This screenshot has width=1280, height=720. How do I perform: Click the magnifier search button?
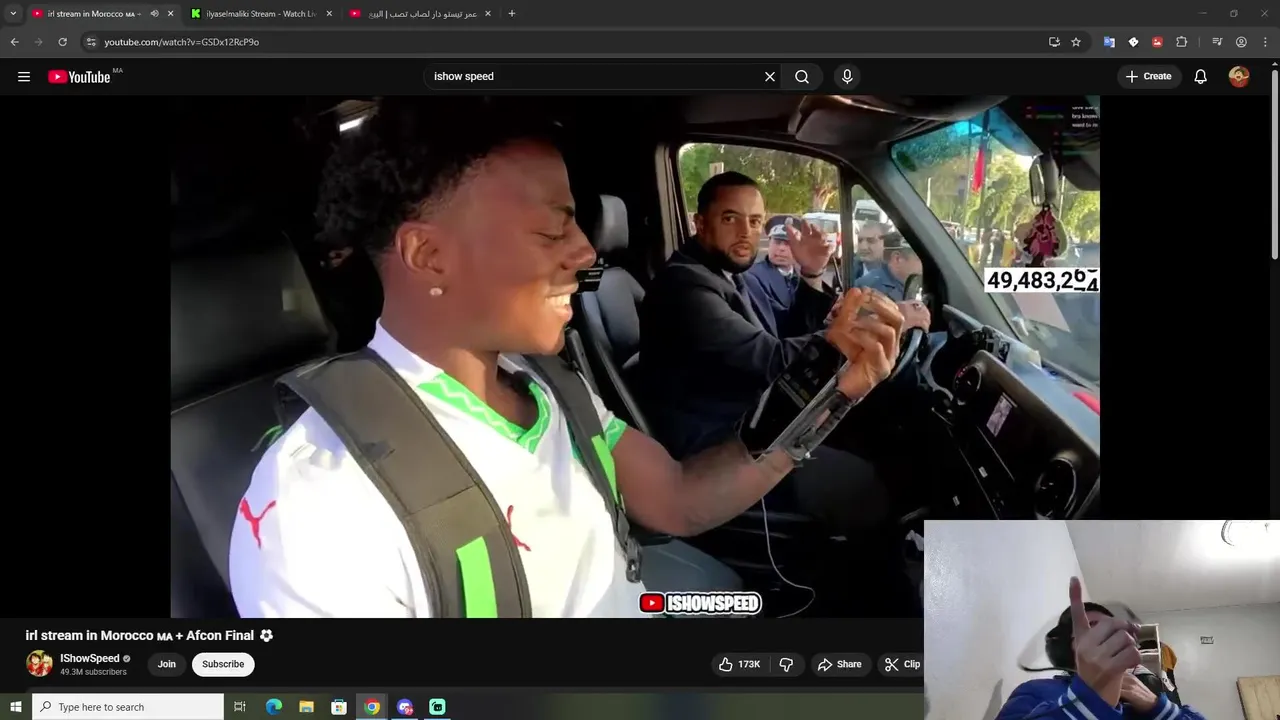802,76
